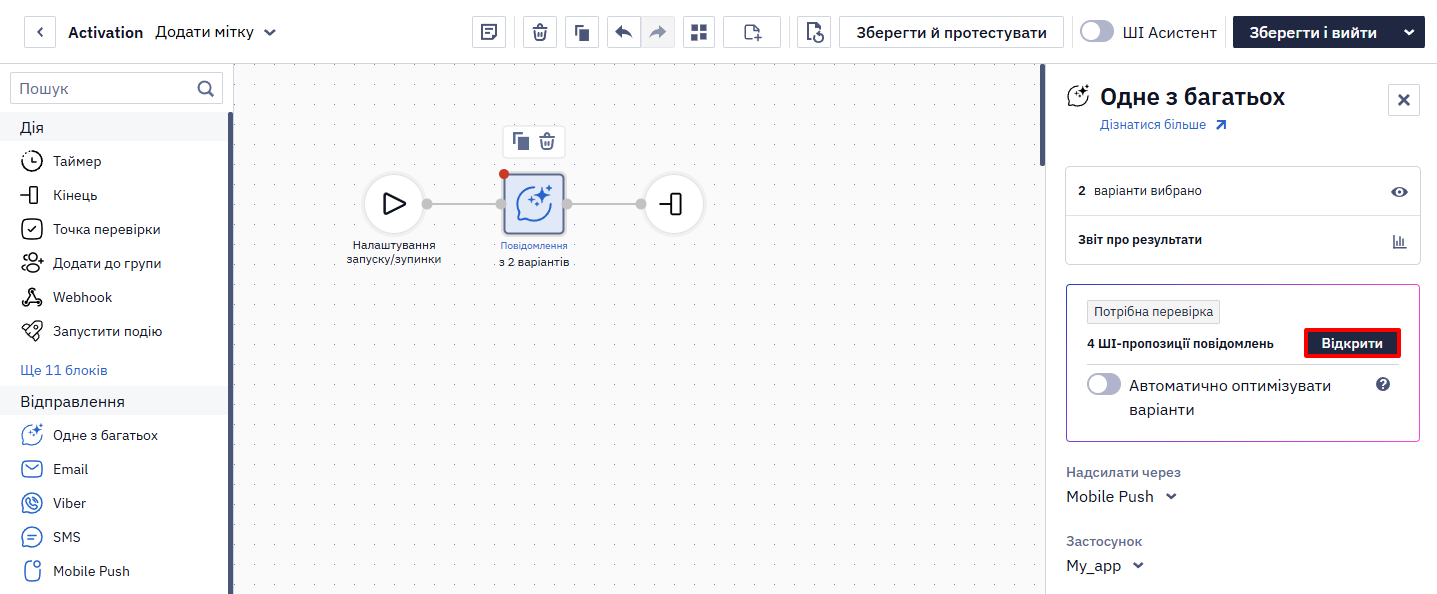Open the results report chart icon

pyautogui.click(x=1399, y=241)
